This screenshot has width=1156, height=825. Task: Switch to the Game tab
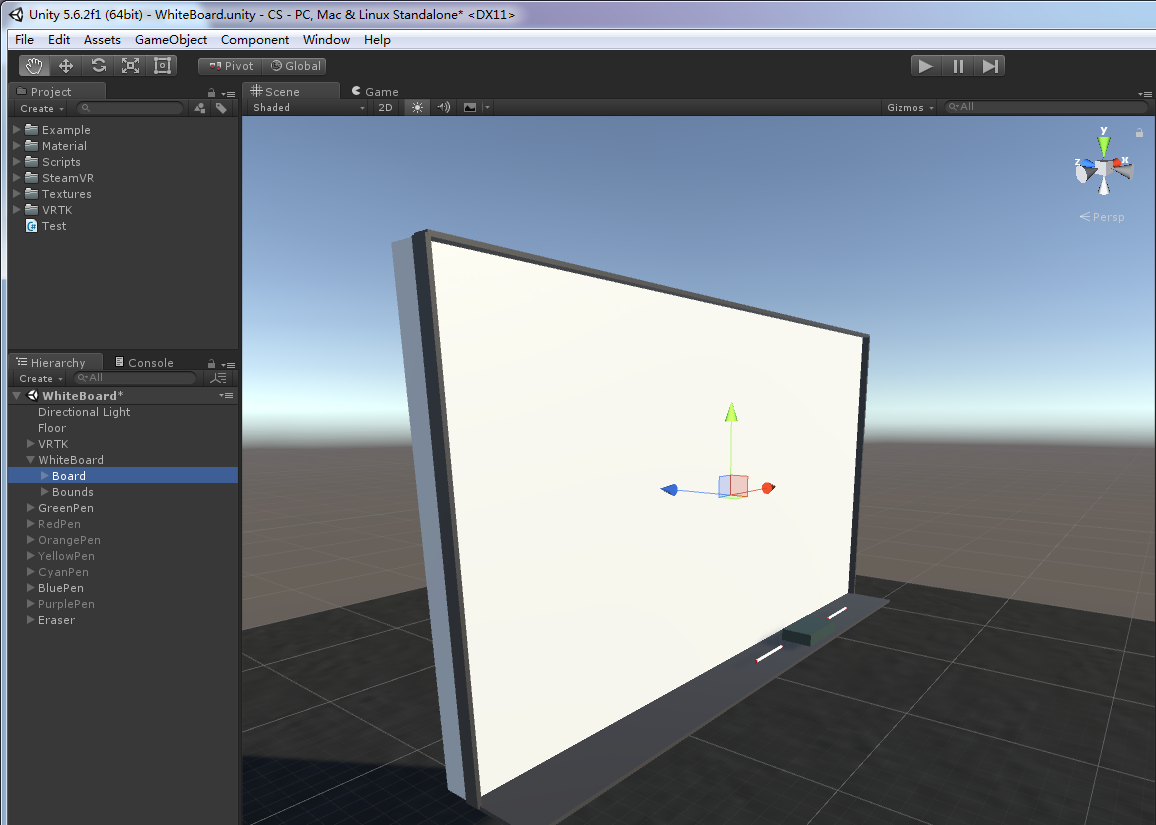pyautogui.click(x=375, y=91)
